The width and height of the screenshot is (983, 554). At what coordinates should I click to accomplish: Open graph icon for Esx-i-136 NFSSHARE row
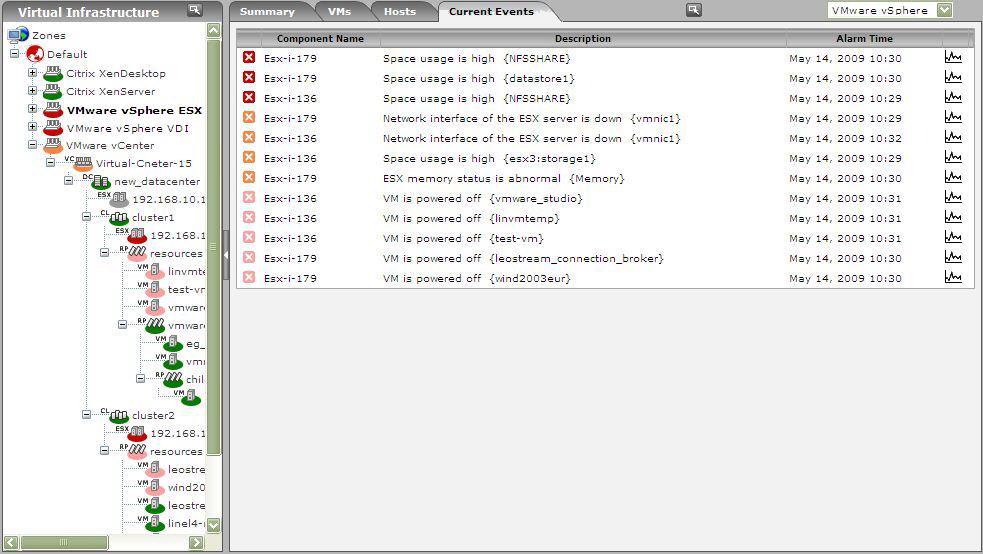point(953,98)
